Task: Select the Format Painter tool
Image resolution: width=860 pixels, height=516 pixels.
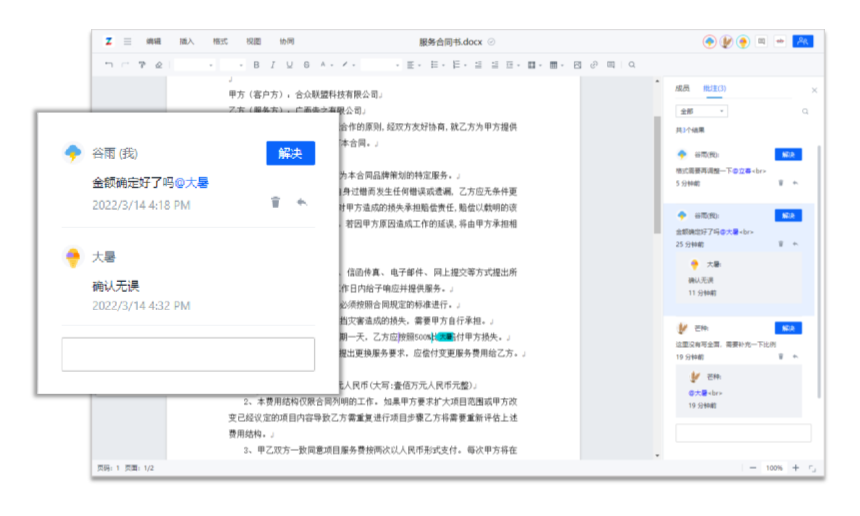Action: [142, 65]
